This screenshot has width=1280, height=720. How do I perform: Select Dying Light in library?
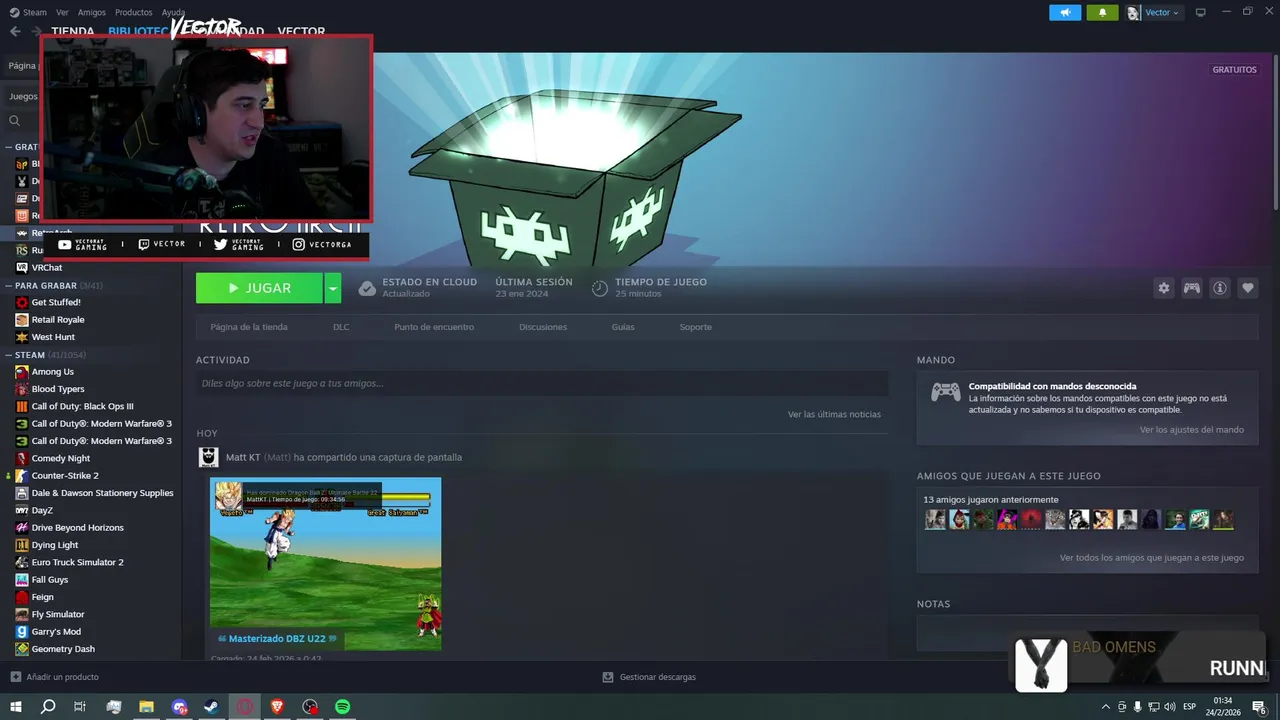click(55, 545)
